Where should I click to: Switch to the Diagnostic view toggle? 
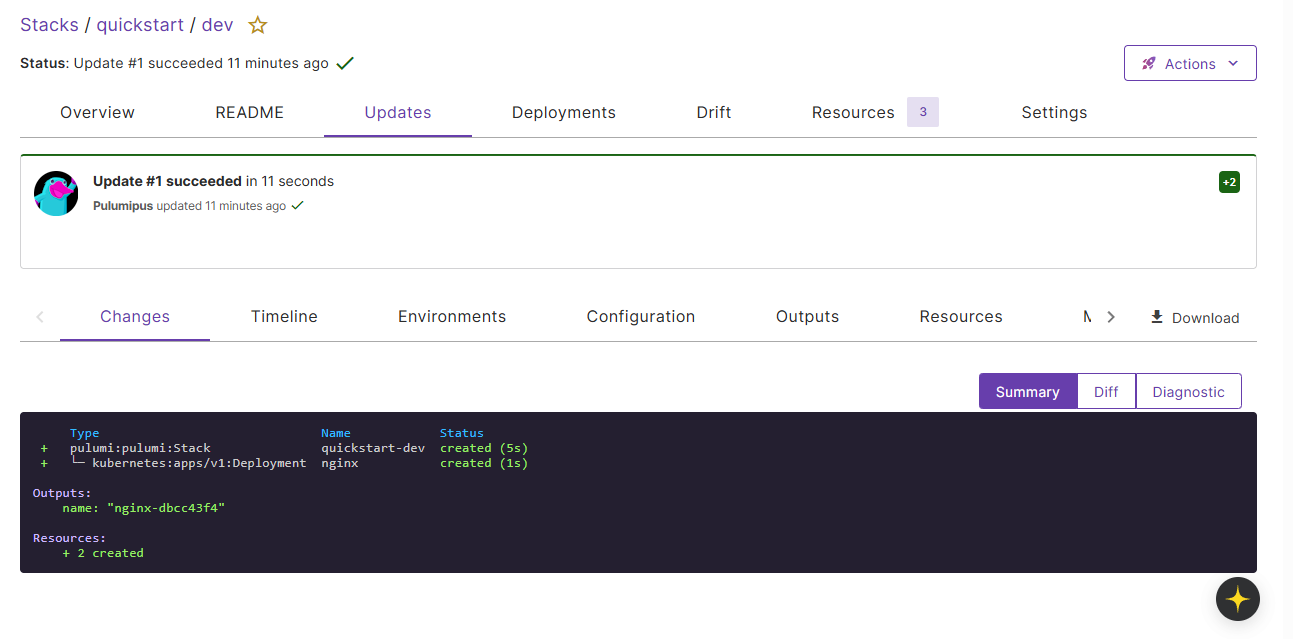pos(1188,391)
